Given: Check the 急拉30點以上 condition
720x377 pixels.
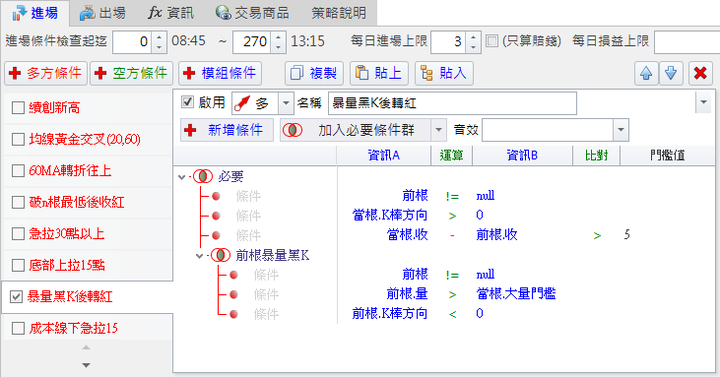Looking at the screenshot, I should click(x=18, y=234).
